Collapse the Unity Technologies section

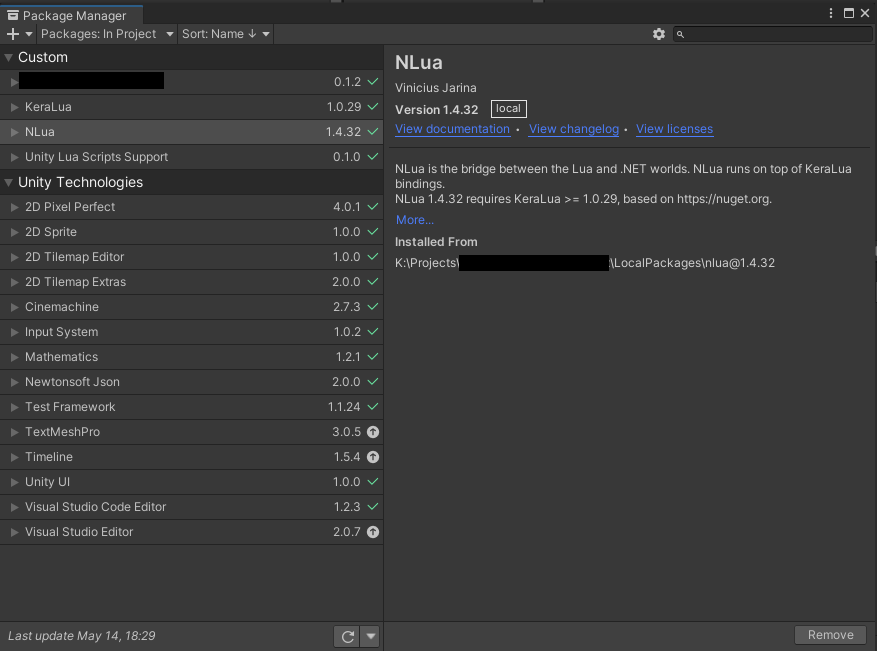[9, 182]
